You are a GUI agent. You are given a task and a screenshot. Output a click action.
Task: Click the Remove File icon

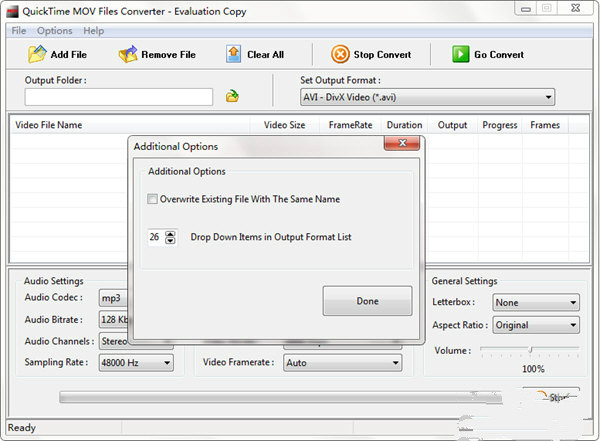click(x=128, y=54)
